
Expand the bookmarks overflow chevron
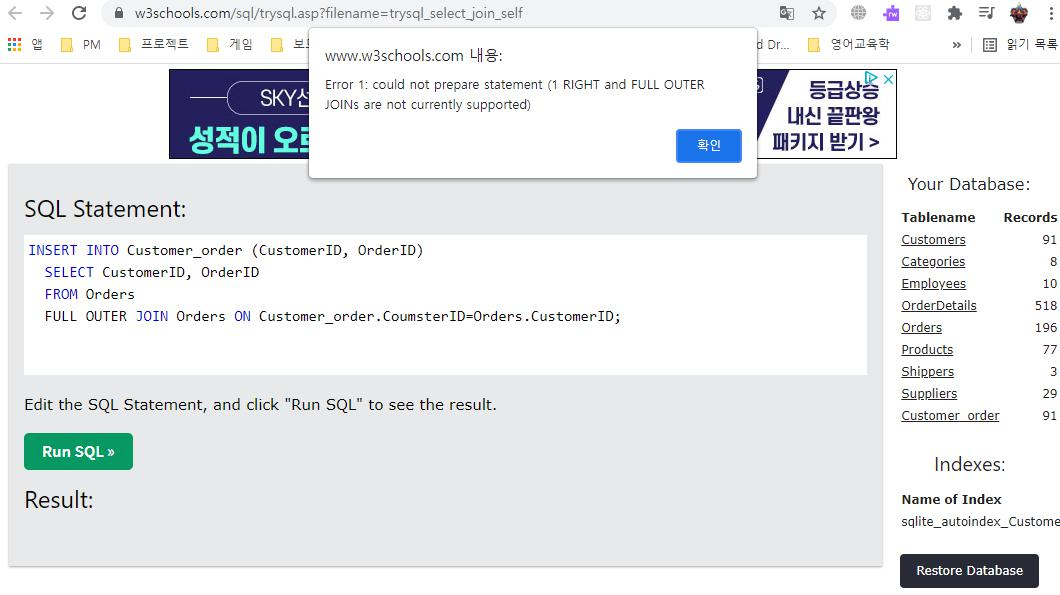[957, 45]
